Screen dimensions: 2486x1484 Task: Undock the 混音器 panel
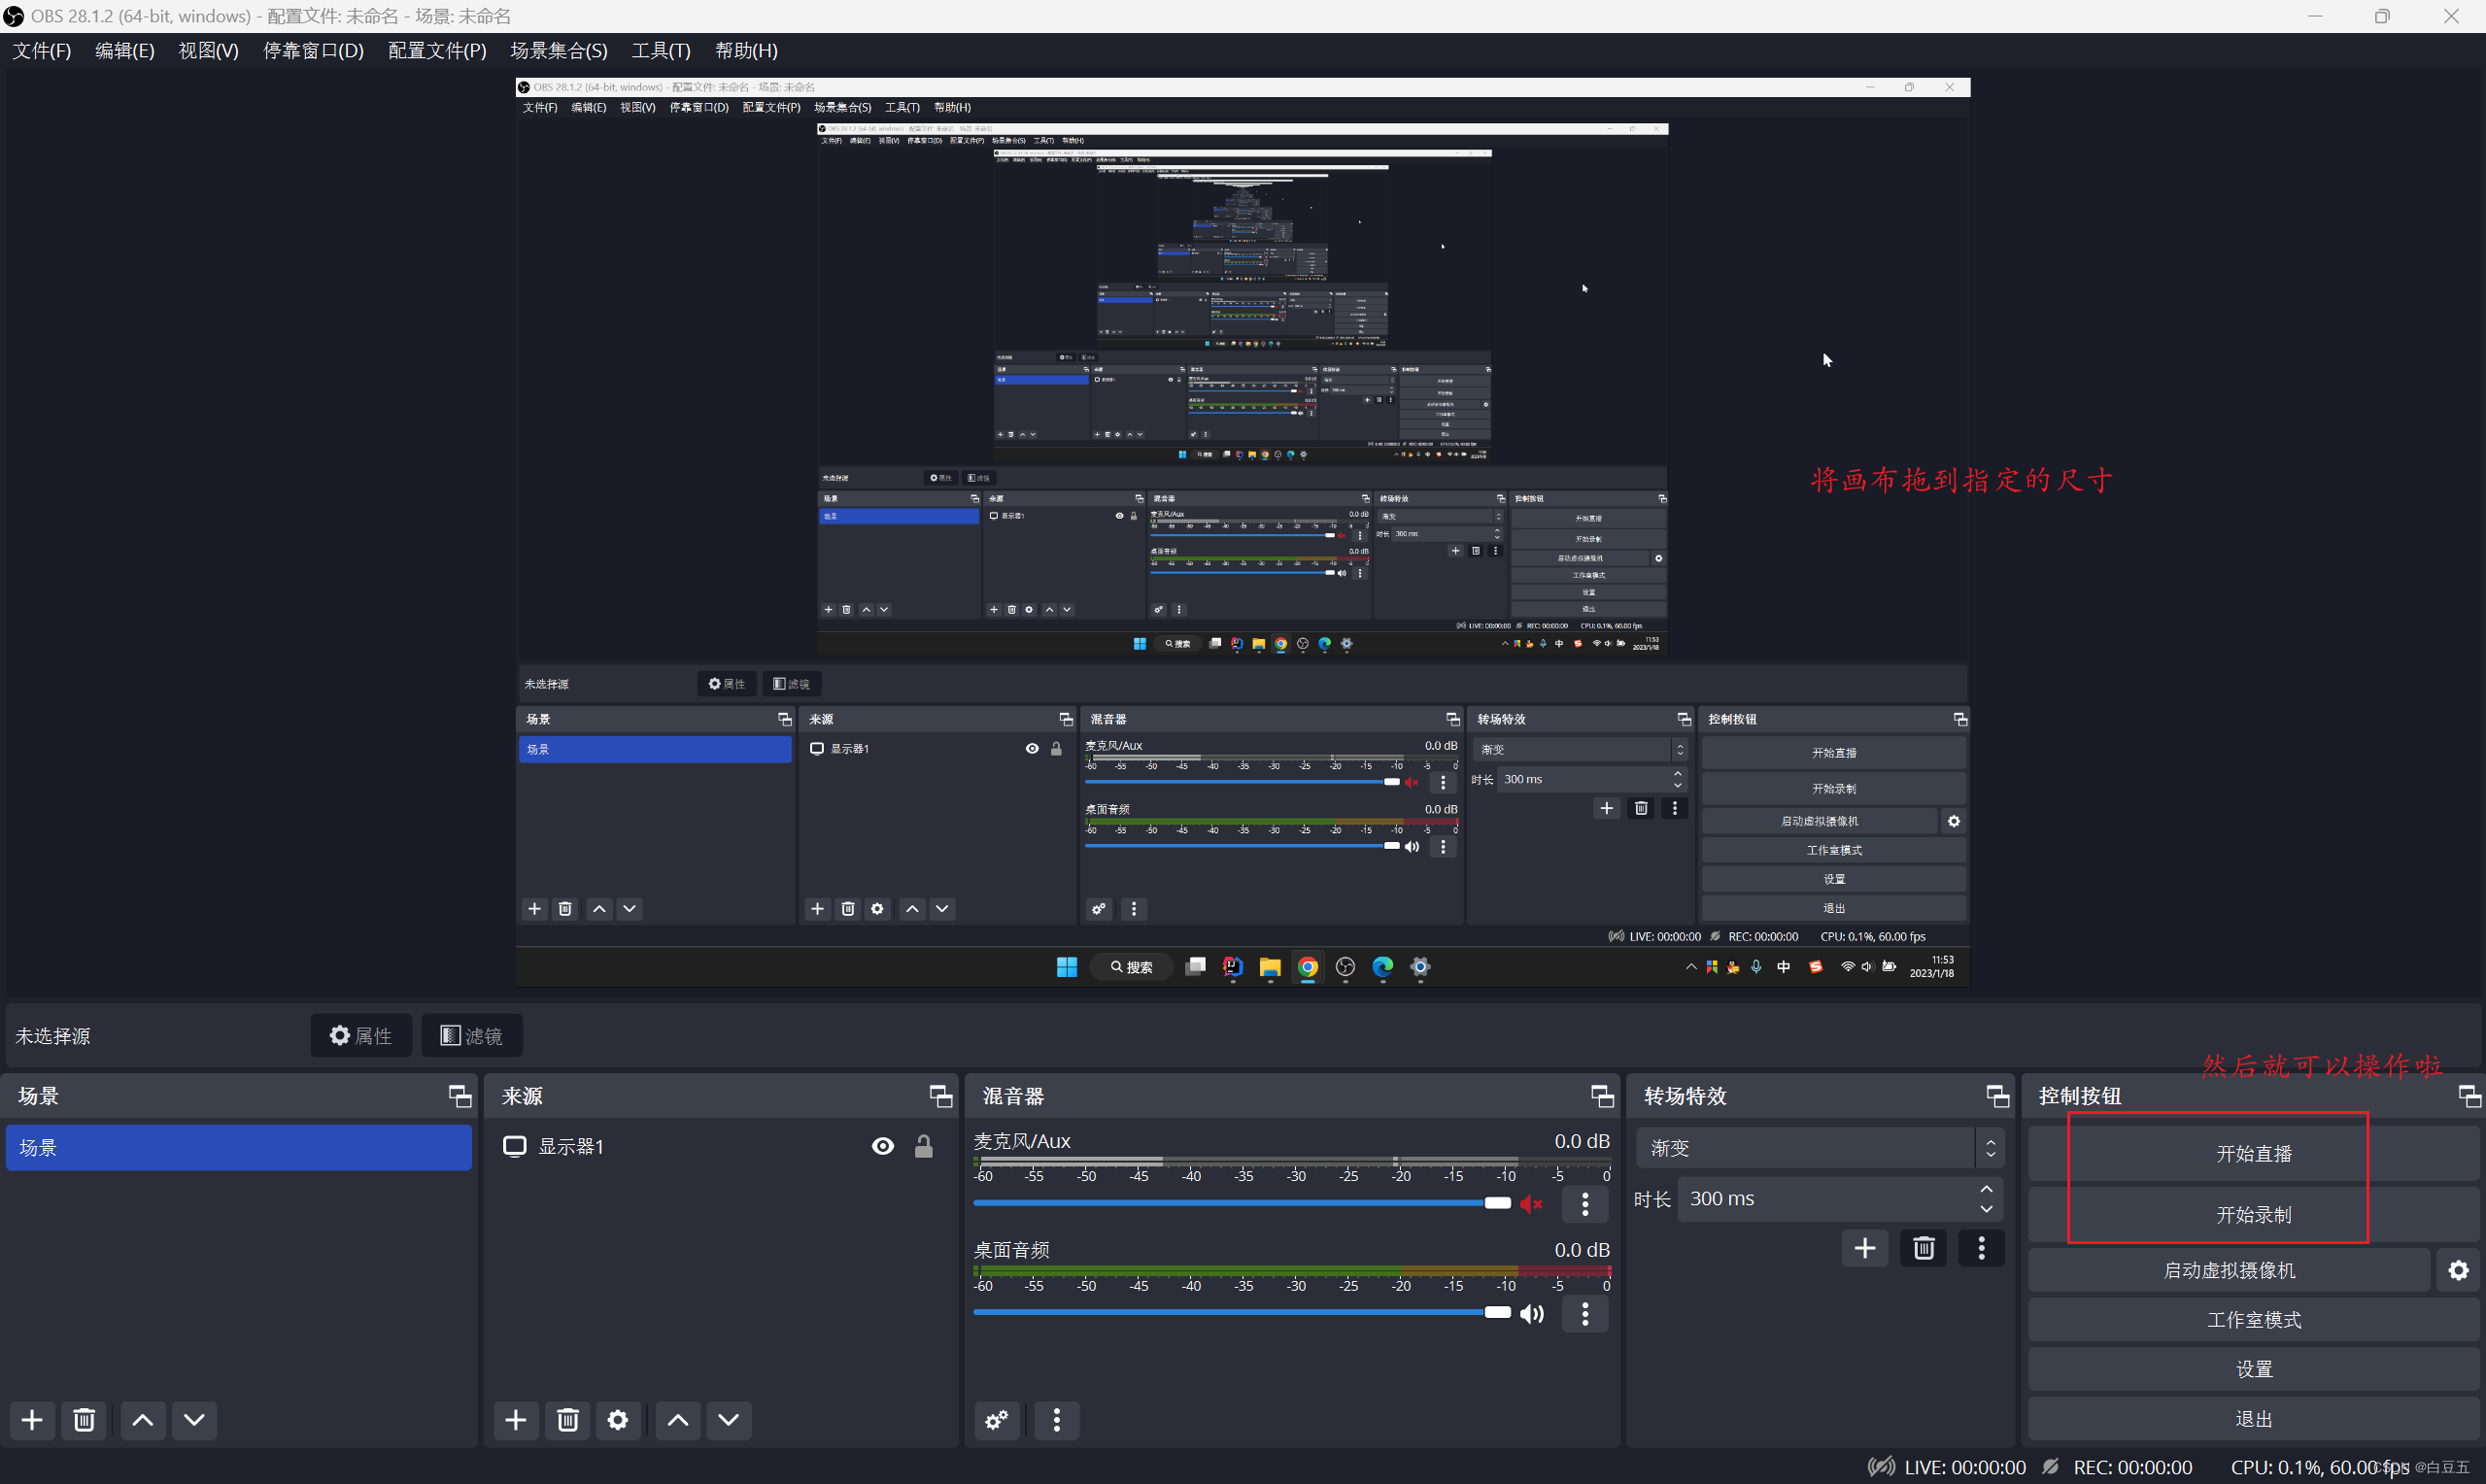1602,1096
